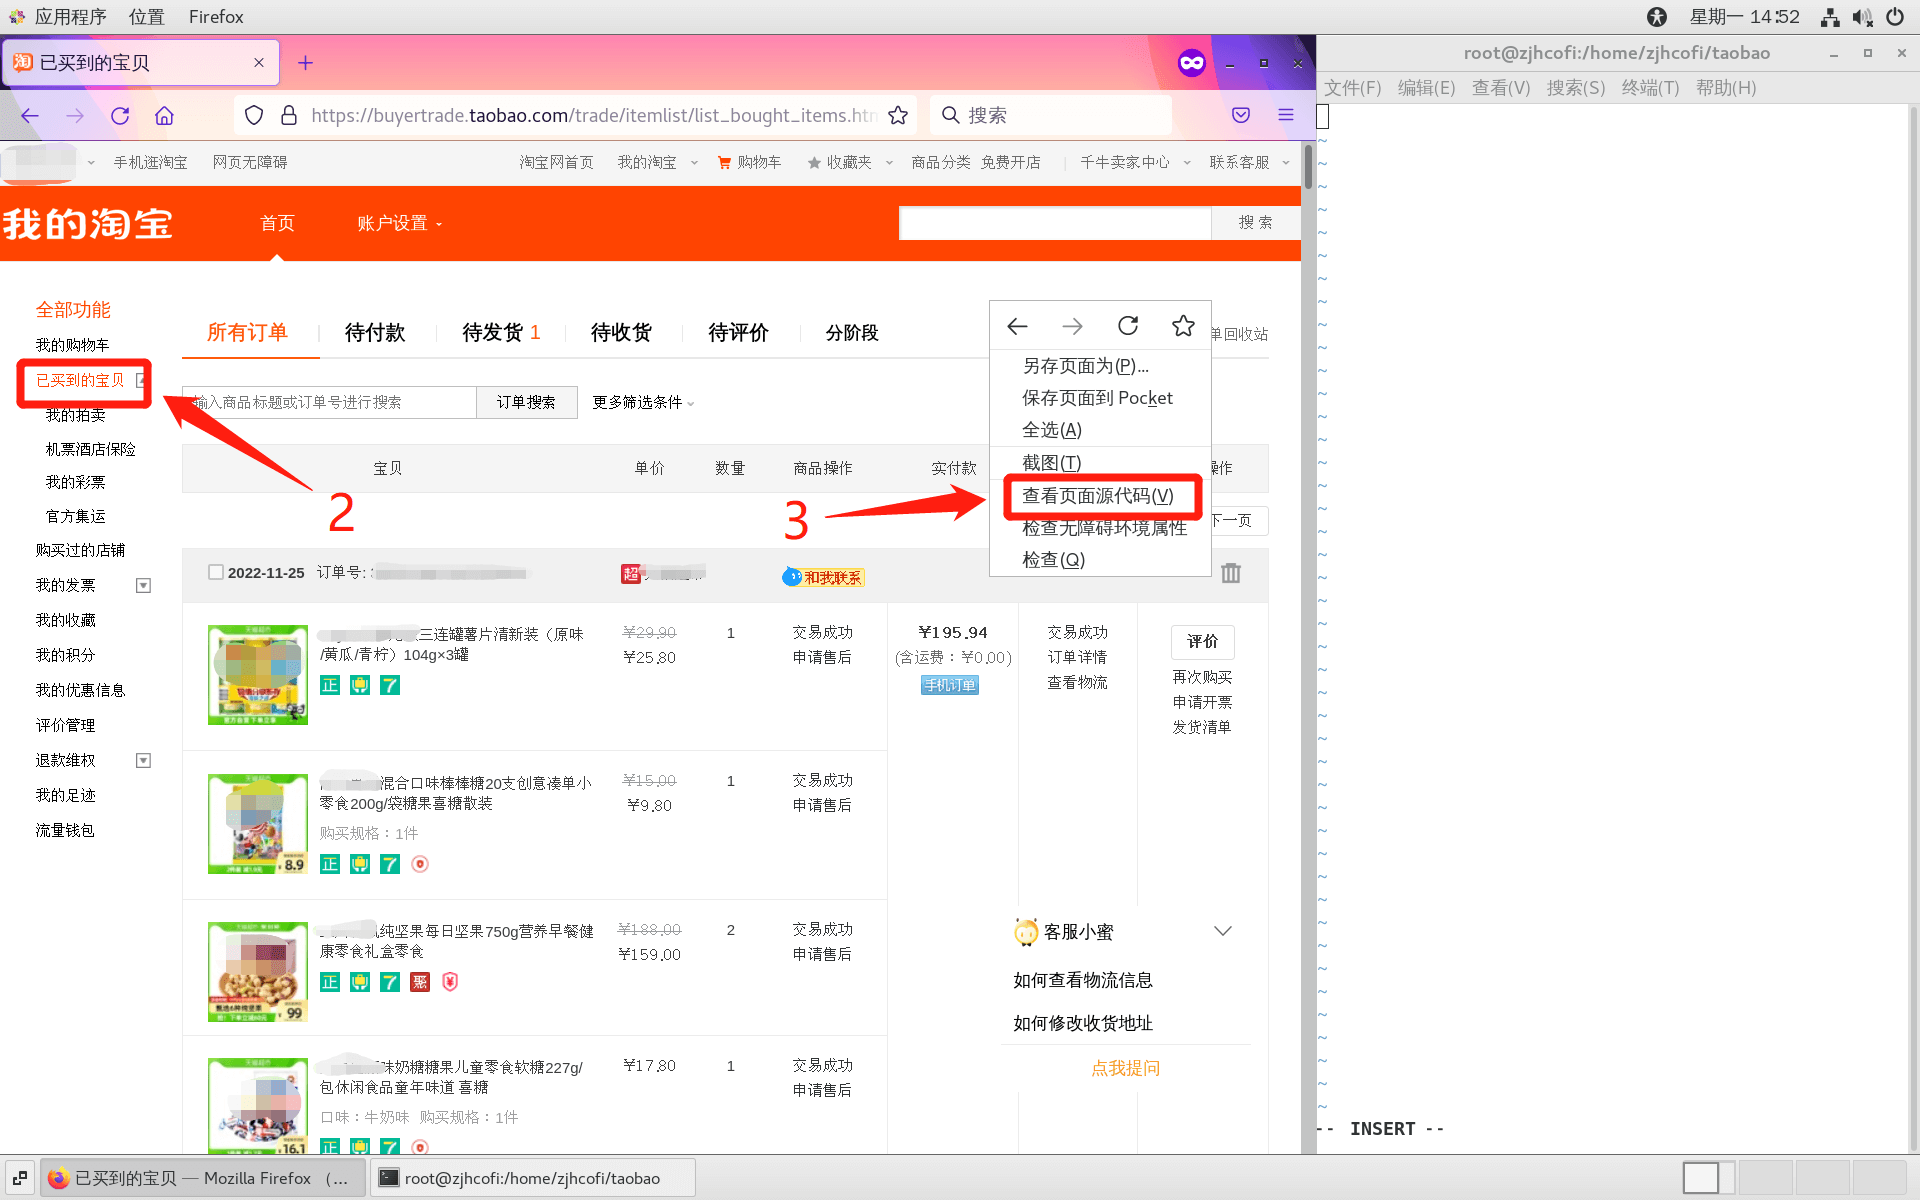Click 订单详情 link

point(1077,657)
